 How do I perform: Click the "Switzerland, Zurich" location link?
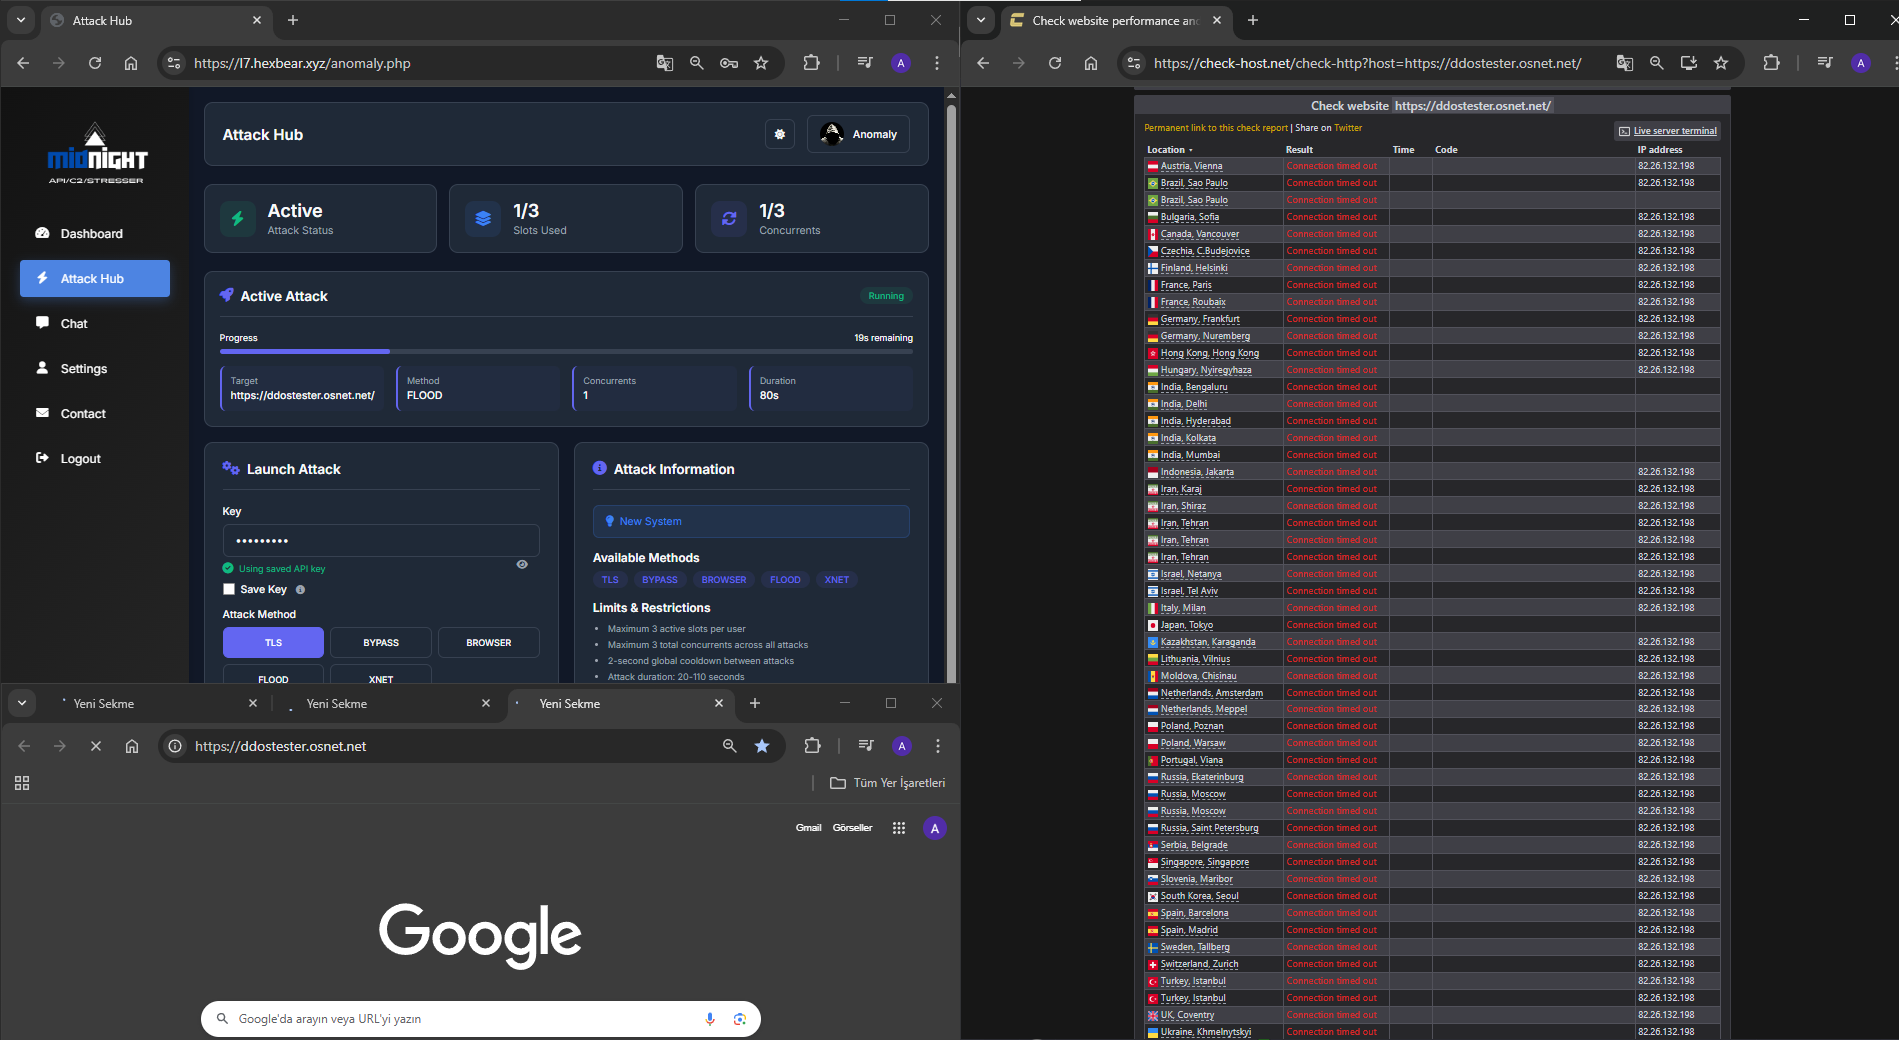coord(1199,964)
